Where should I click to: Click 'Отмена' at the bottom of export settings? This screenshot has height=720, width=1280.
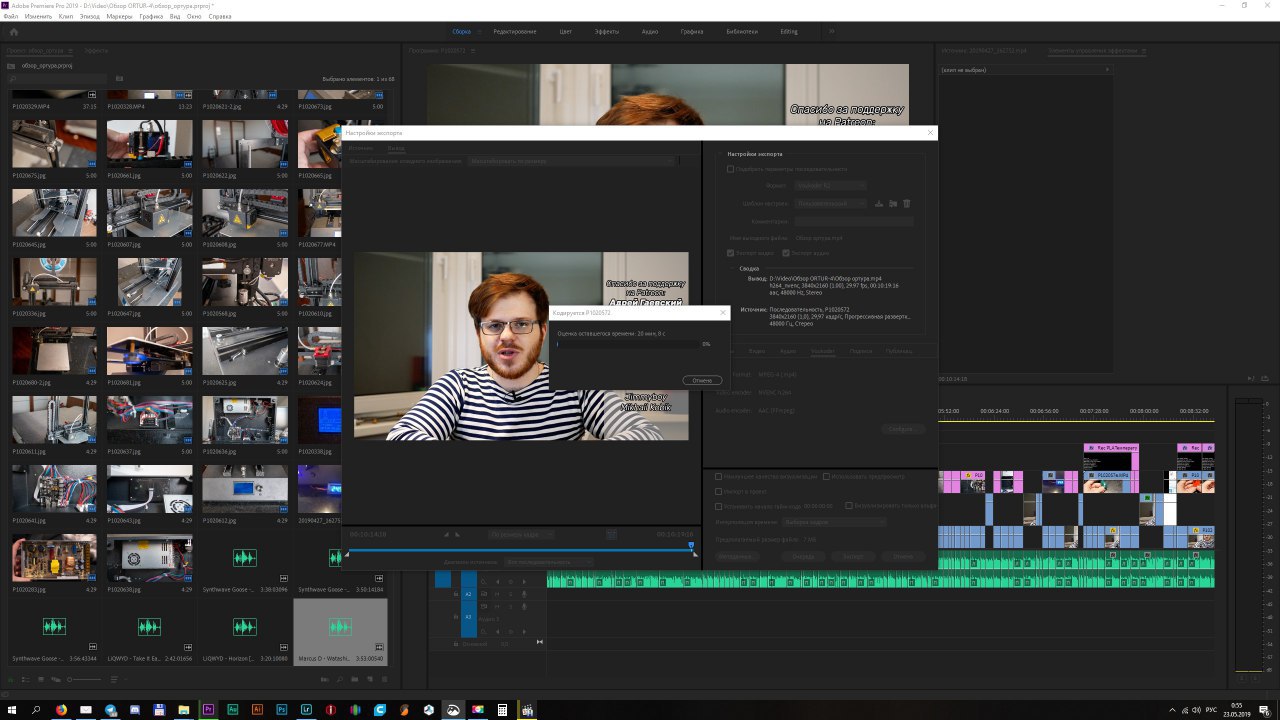point(903,556)
